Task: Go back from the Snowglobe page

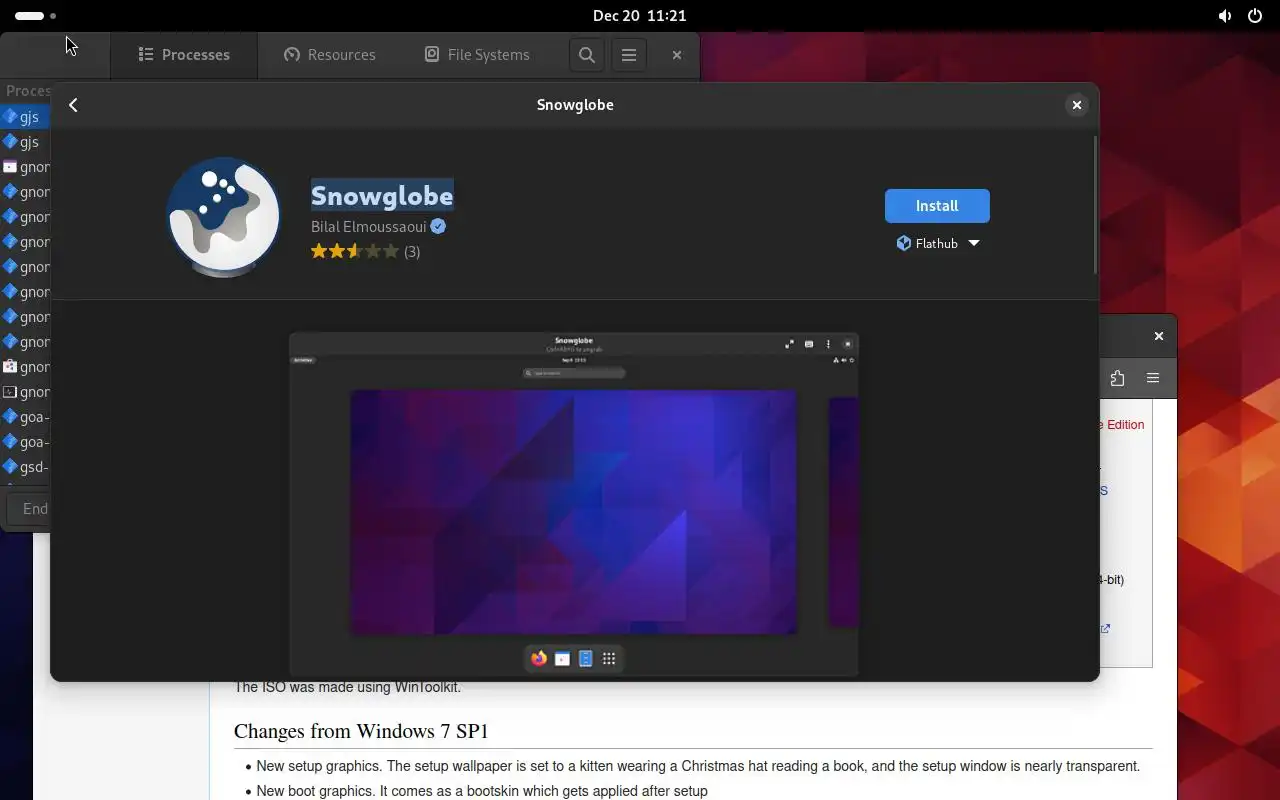Action: 73,105
